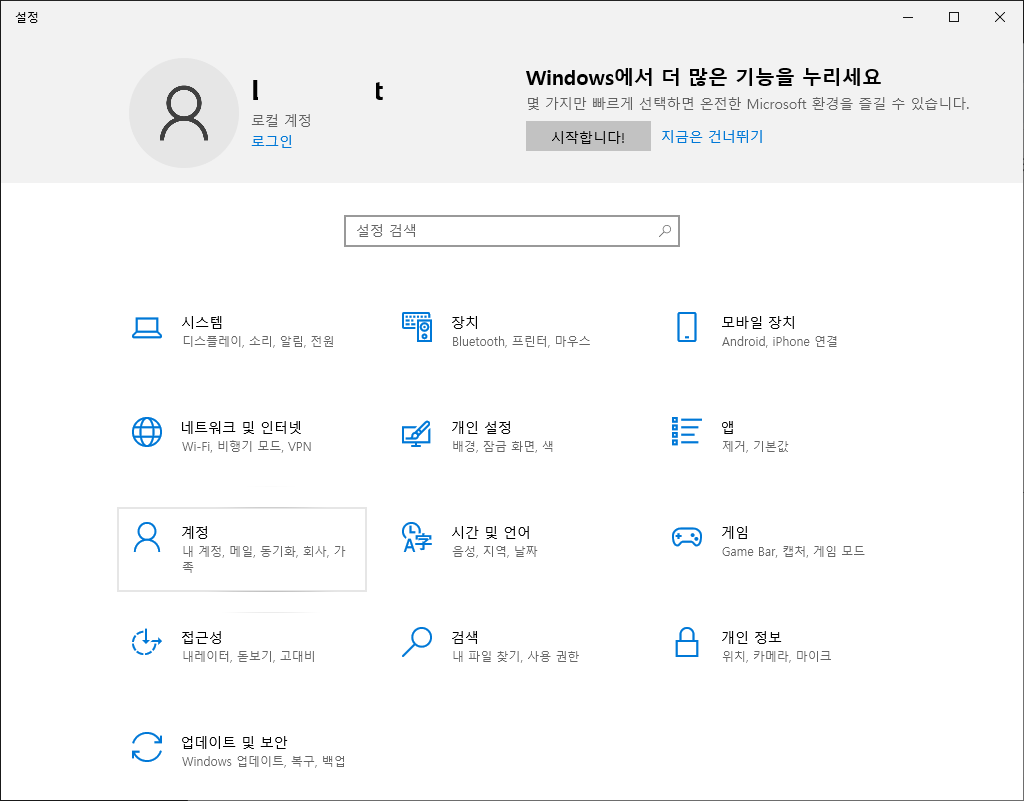Focus the 설정 검색 input field
1024x801 pixels.
click(x=511, y=230)
